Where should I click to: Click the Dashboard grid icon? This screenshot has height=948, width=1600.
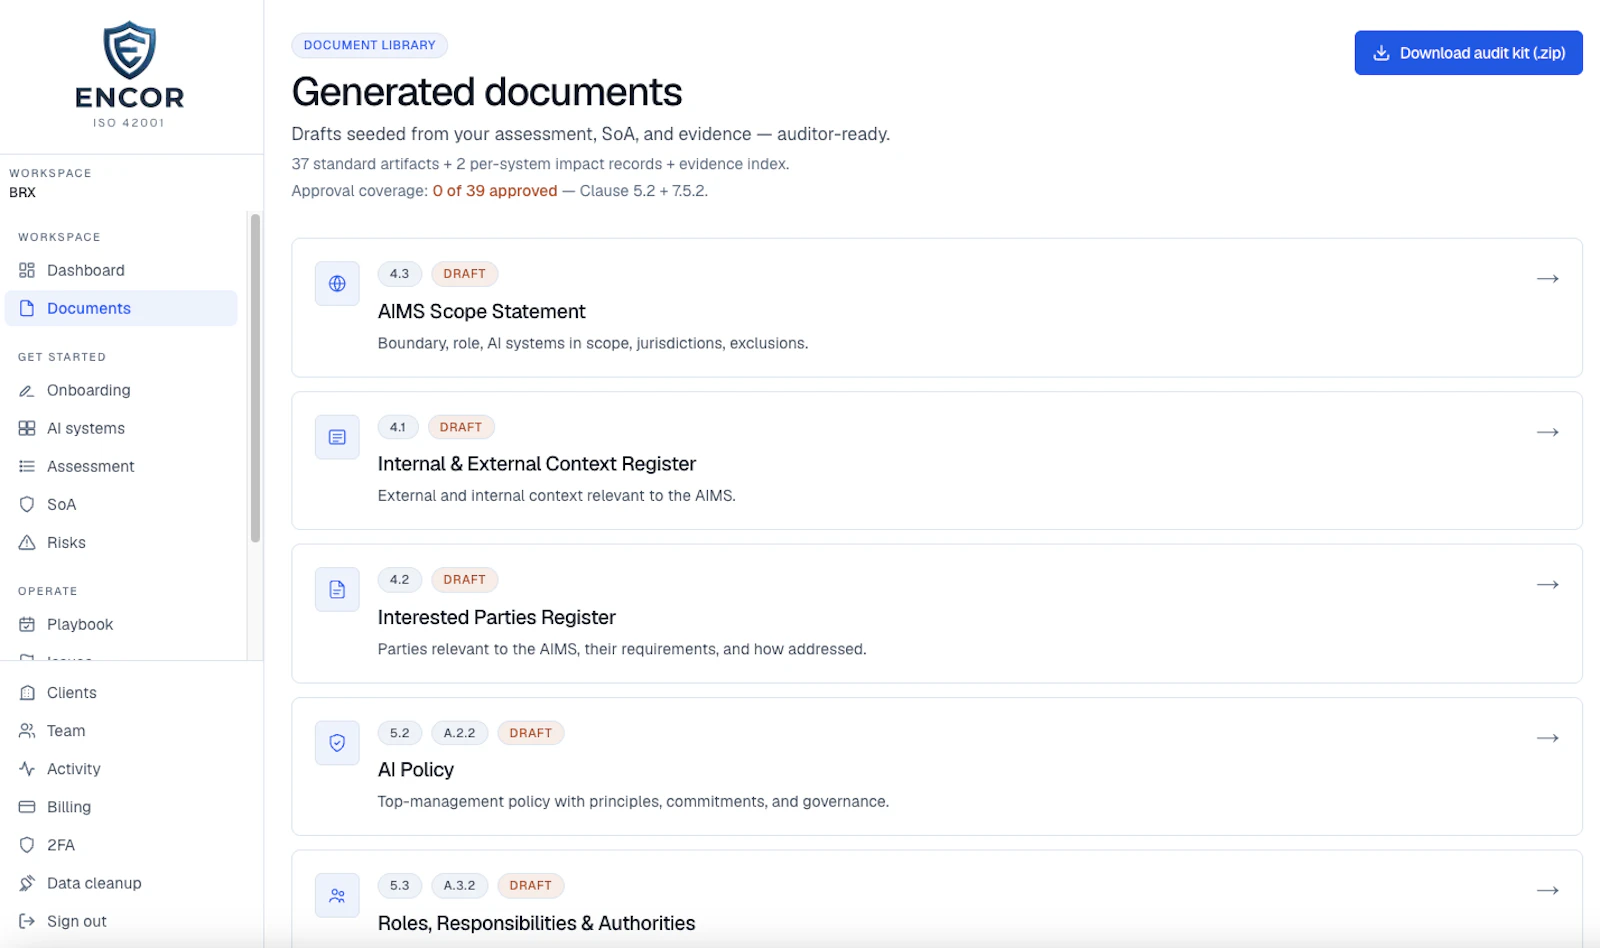[x=27, y=270]
